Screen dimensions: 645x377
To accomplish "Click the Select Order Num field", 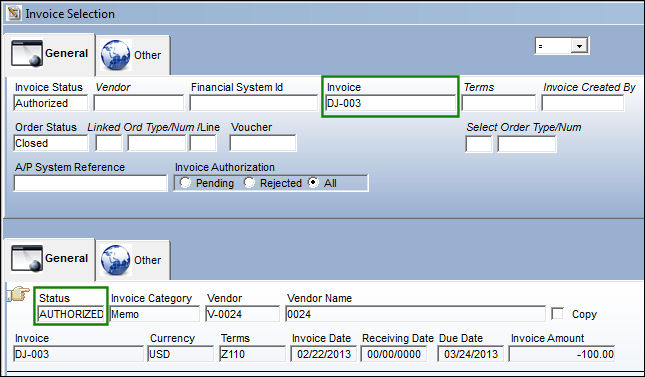I will (527, 144).
